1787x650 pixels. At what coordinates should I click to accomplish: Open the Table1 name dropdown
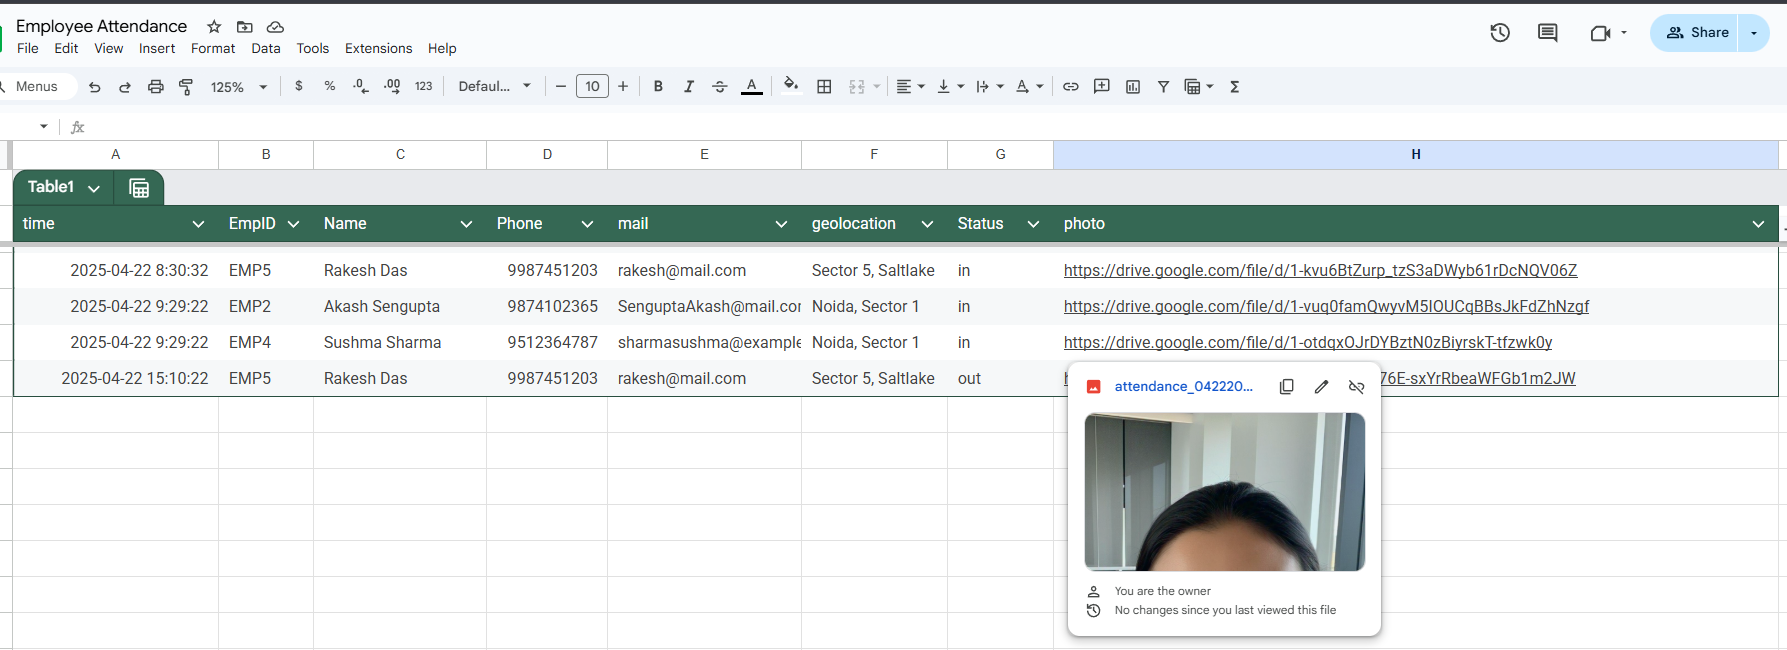click(x=94, y=188)
